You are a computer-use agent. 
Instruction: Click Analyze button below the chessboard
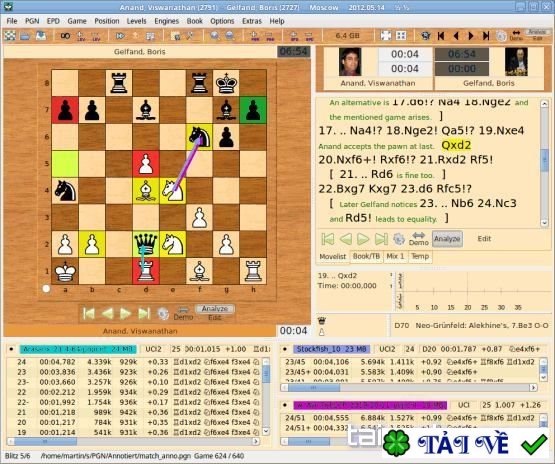[x=214, y=309]
